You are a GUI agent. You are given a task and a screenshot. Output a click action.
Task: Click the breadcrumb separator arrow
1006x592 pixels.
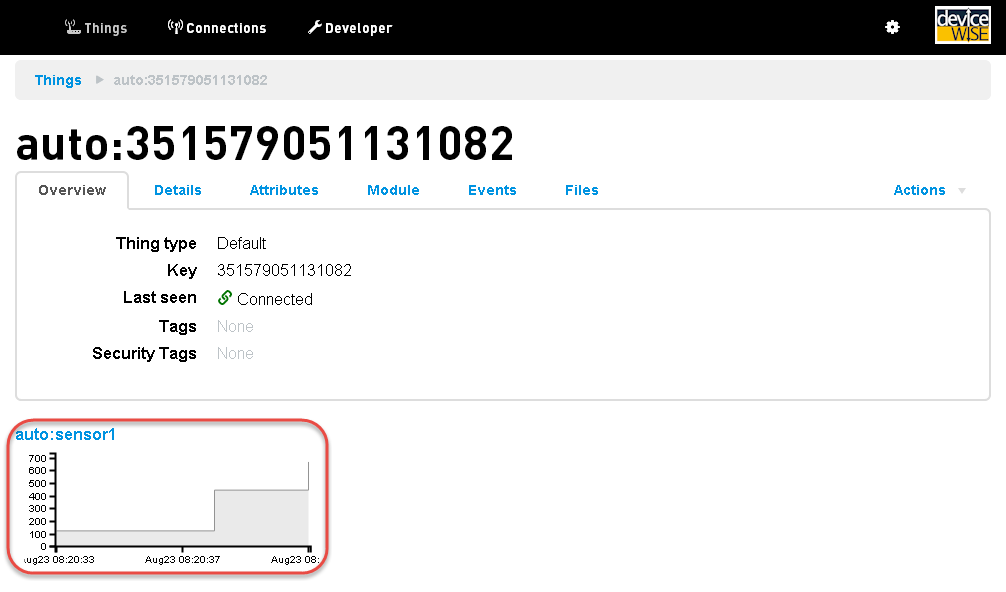pos(99,80)
